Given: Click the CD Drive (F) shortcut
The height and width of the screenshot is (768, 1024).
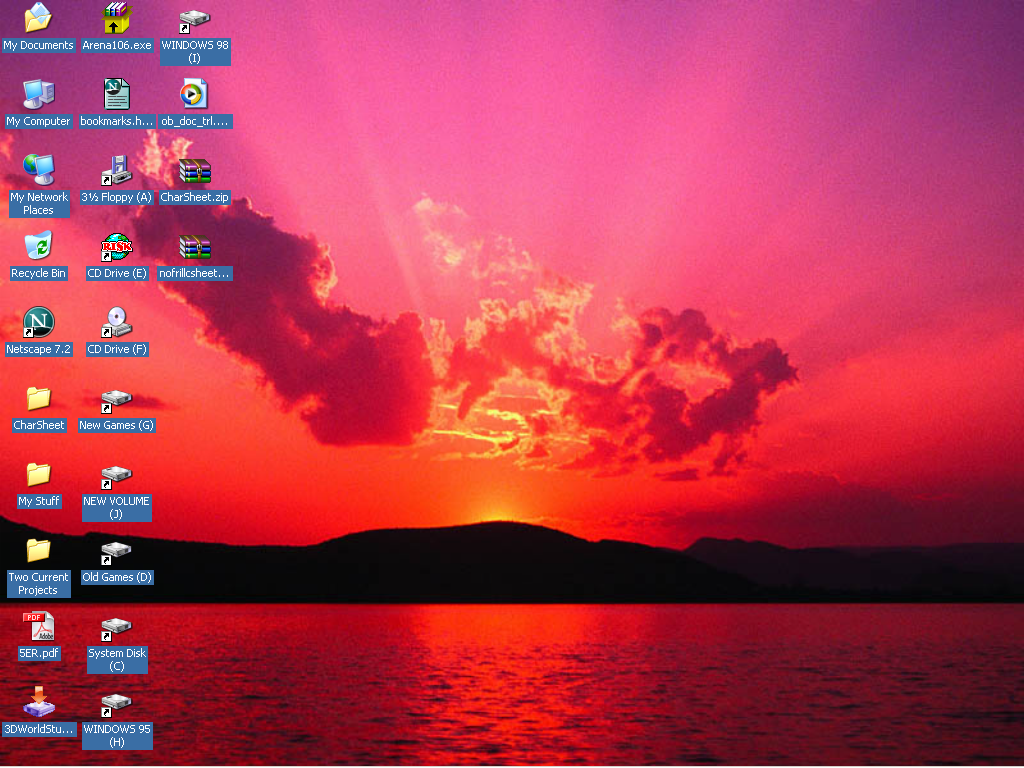Looking at the screenshot, I should (x=117, y=322).
